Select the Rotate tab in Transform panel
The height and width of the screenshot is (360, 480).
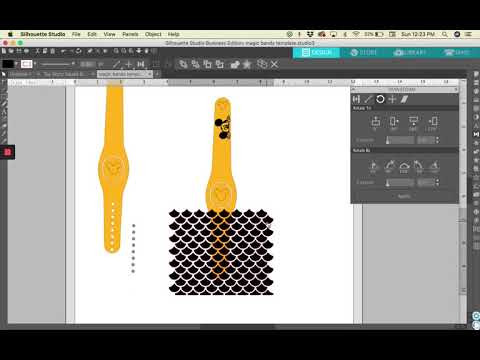click(x=380, y=99)
